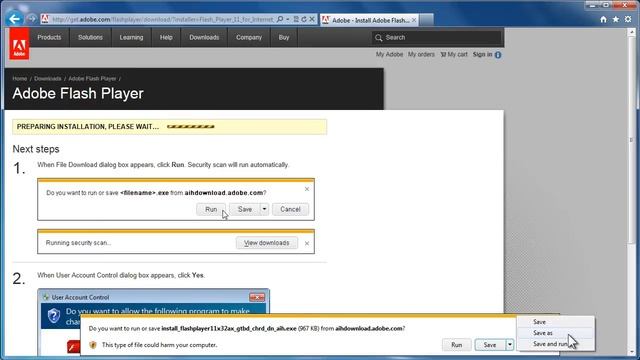Click the security shield warning icon

click(93, 345)
